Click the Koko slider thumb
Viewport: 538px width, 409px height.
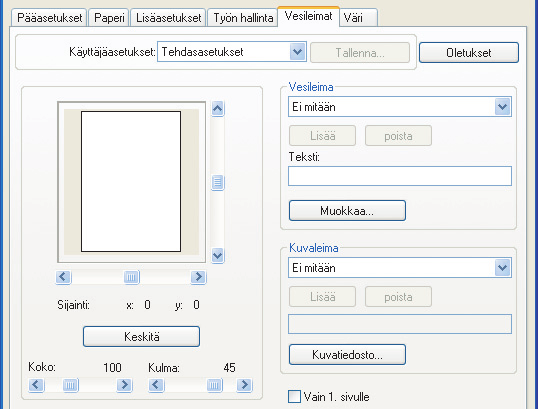(71, 385)
